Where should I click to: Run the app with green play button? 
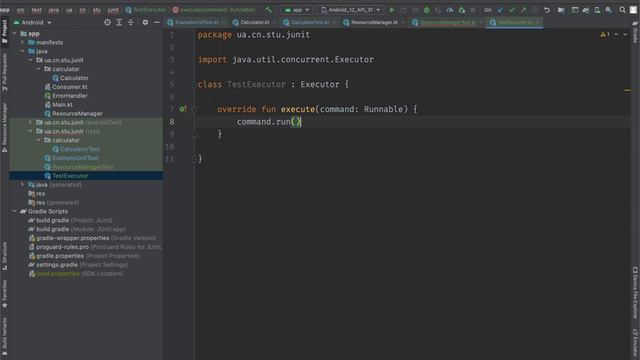point(392,10)
